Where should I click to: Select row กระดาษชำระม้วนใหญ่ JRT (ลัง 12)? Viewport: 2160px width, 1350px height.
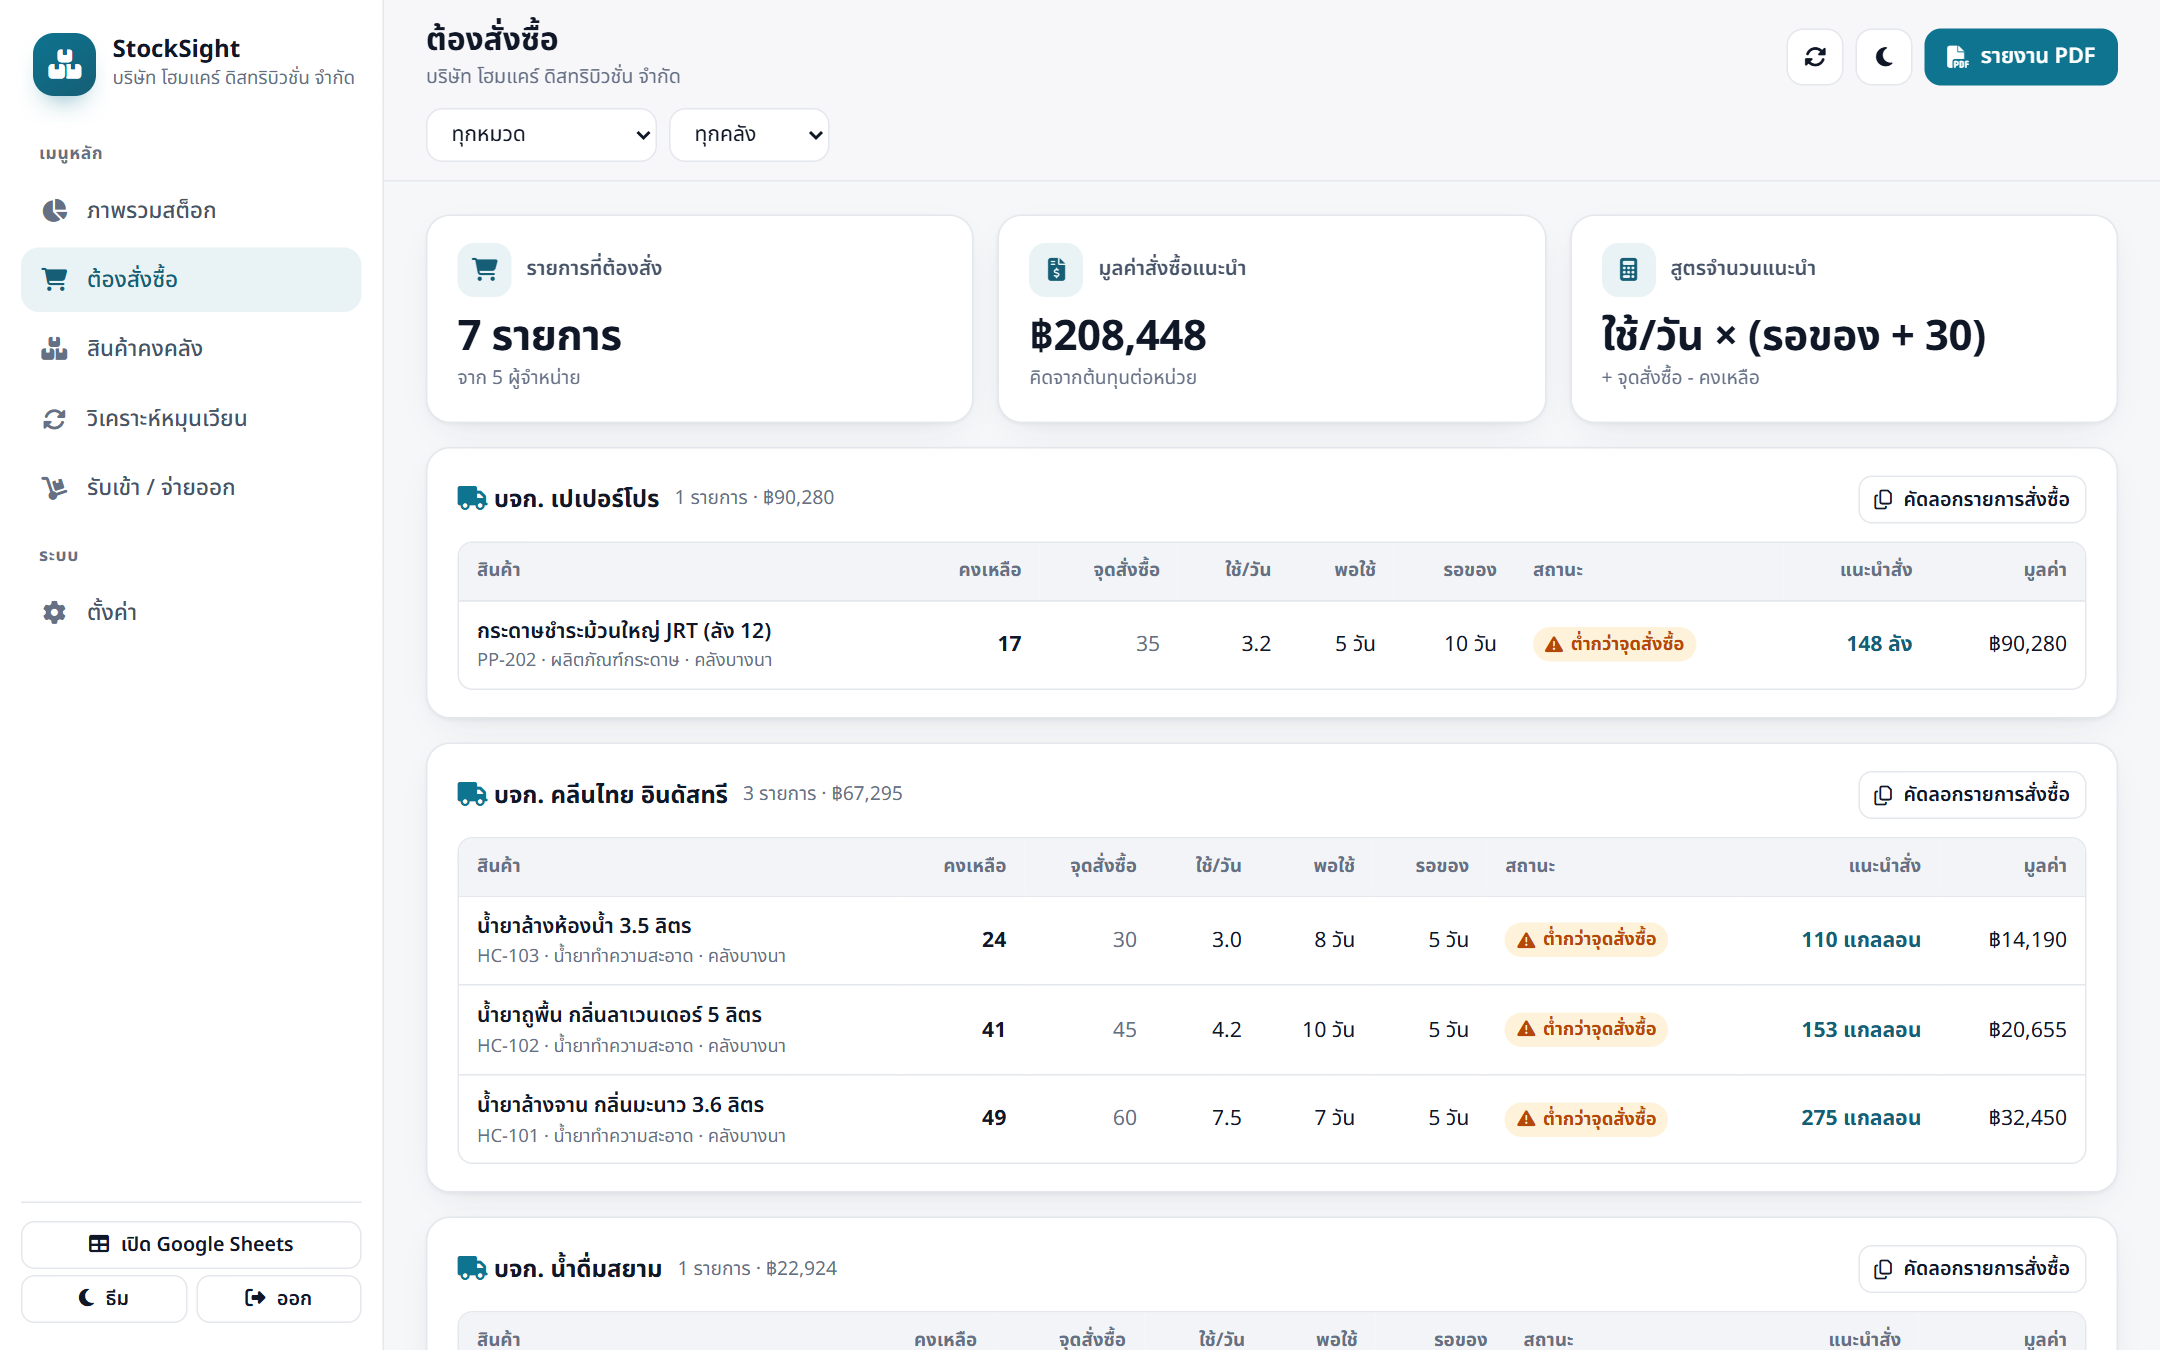tap(1271, 644)
